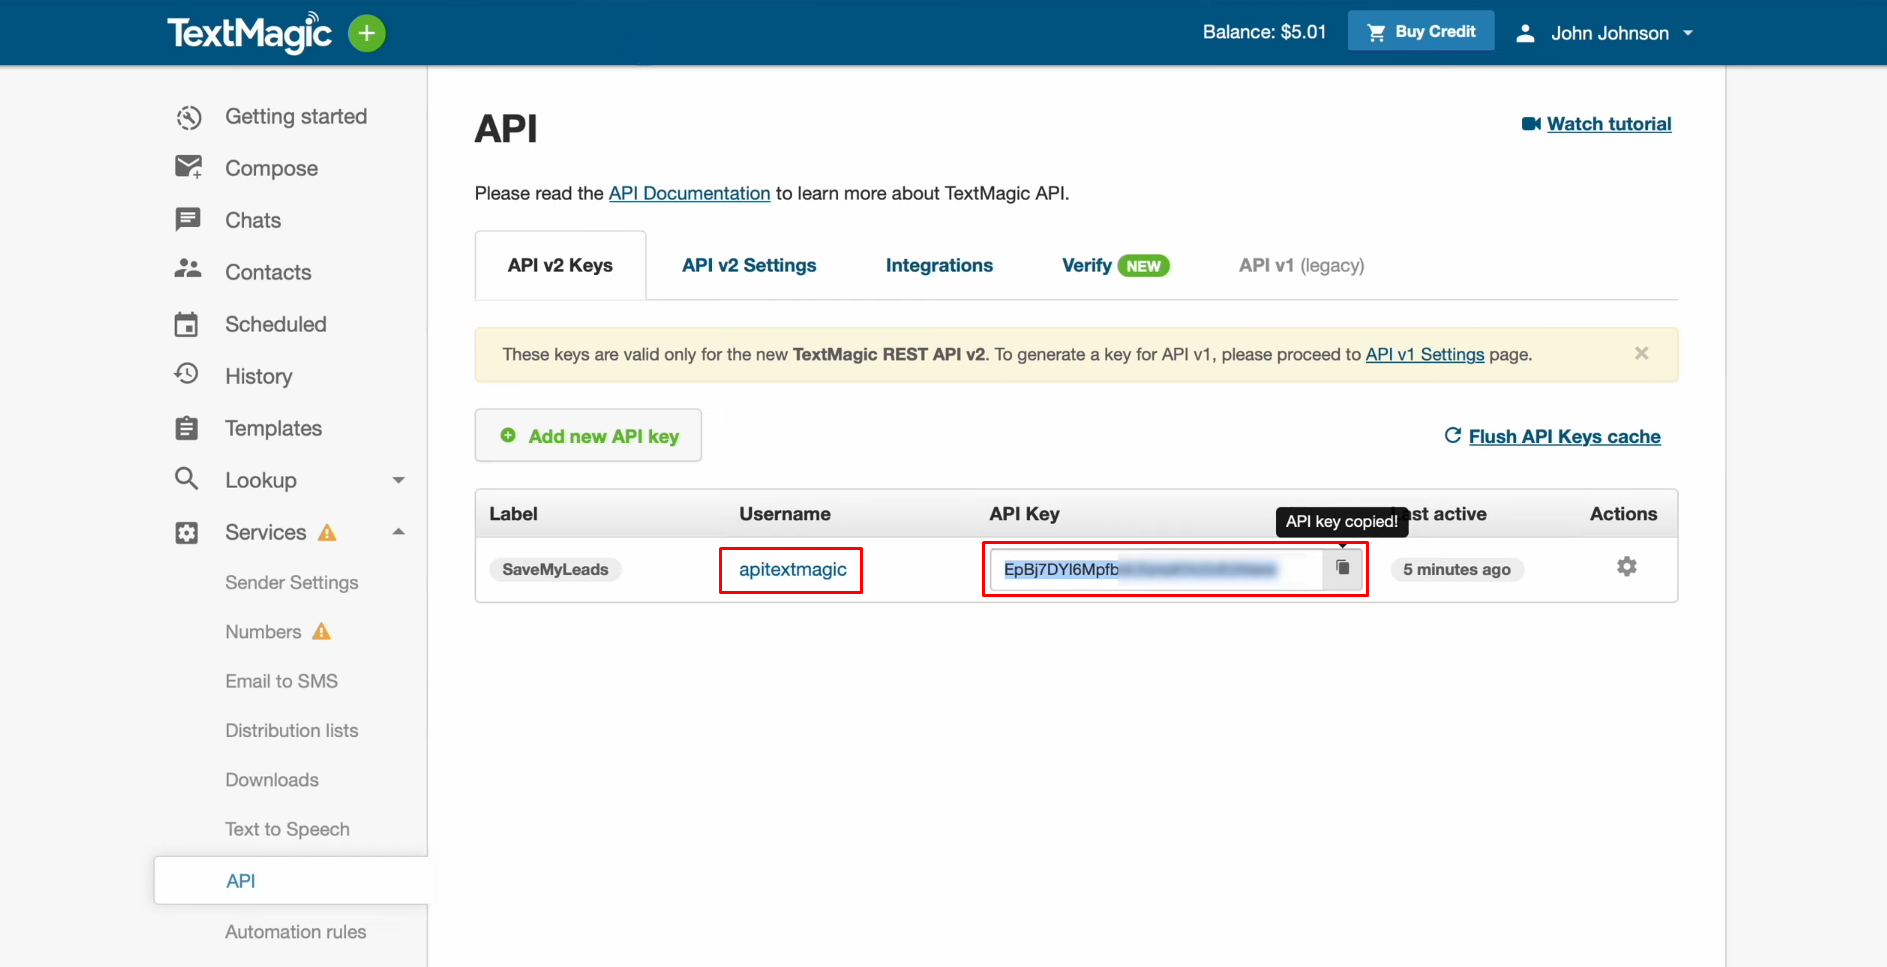Click the SaveMyLeads label badge

(555, 569)
